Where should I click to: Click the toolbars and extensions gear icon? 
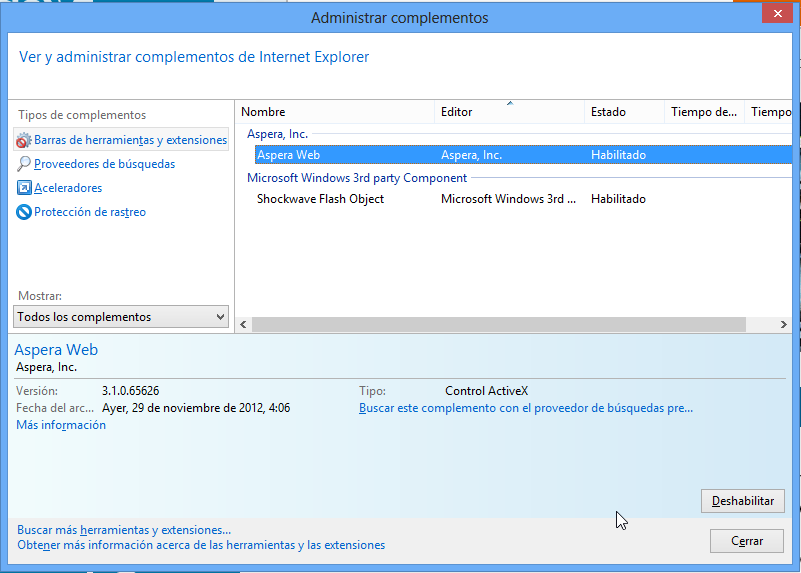click(24, 141)
